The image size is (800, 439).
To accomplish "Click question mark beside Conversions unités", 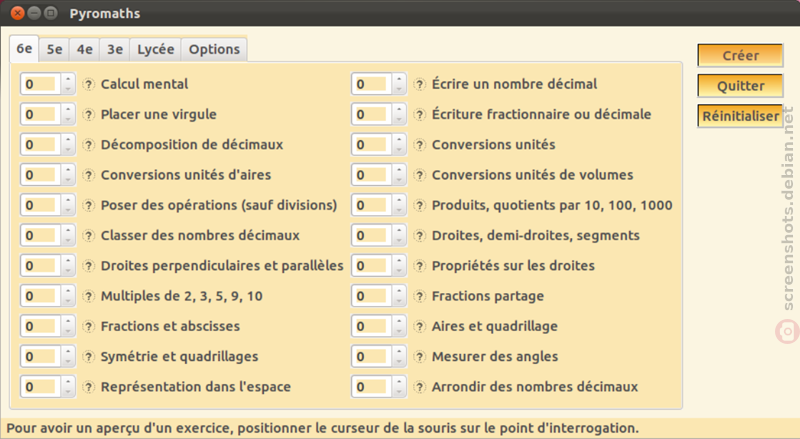I will [419, 145].
